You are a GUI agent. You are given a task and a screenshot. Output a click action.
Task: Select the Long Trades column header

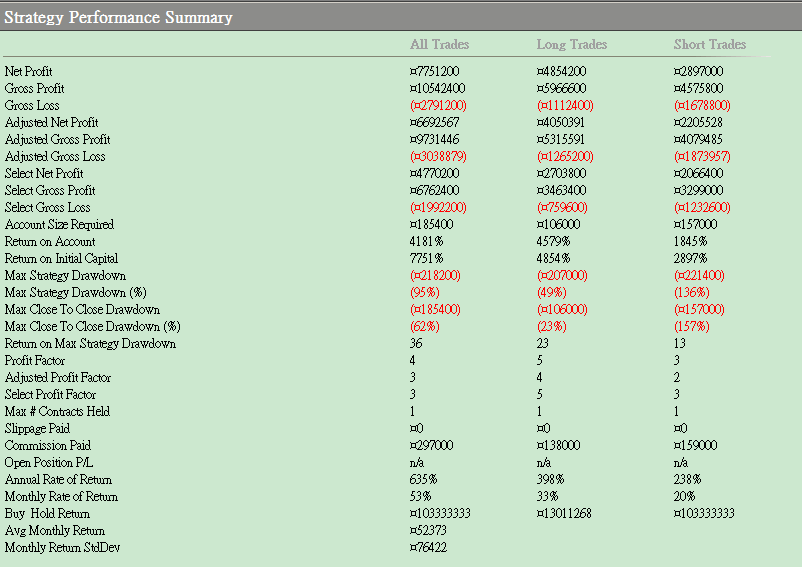571,44
